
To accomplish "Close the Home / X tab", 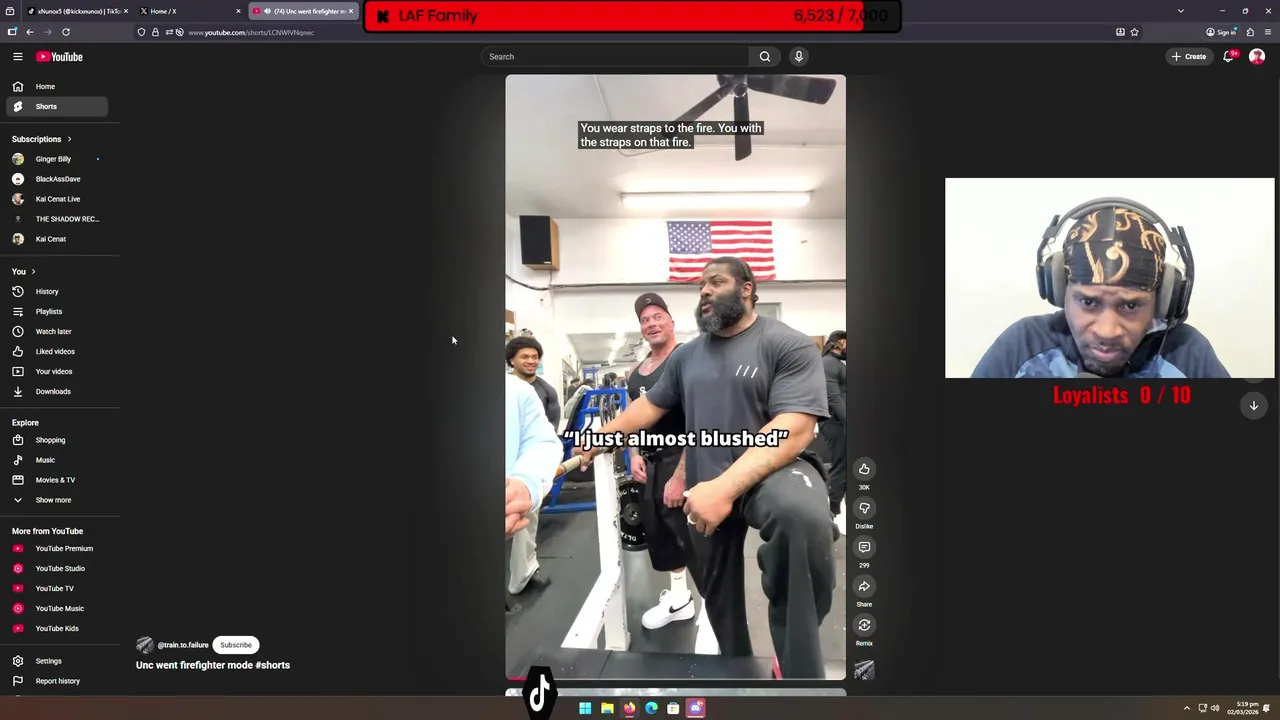I will (x=238, y=11).
